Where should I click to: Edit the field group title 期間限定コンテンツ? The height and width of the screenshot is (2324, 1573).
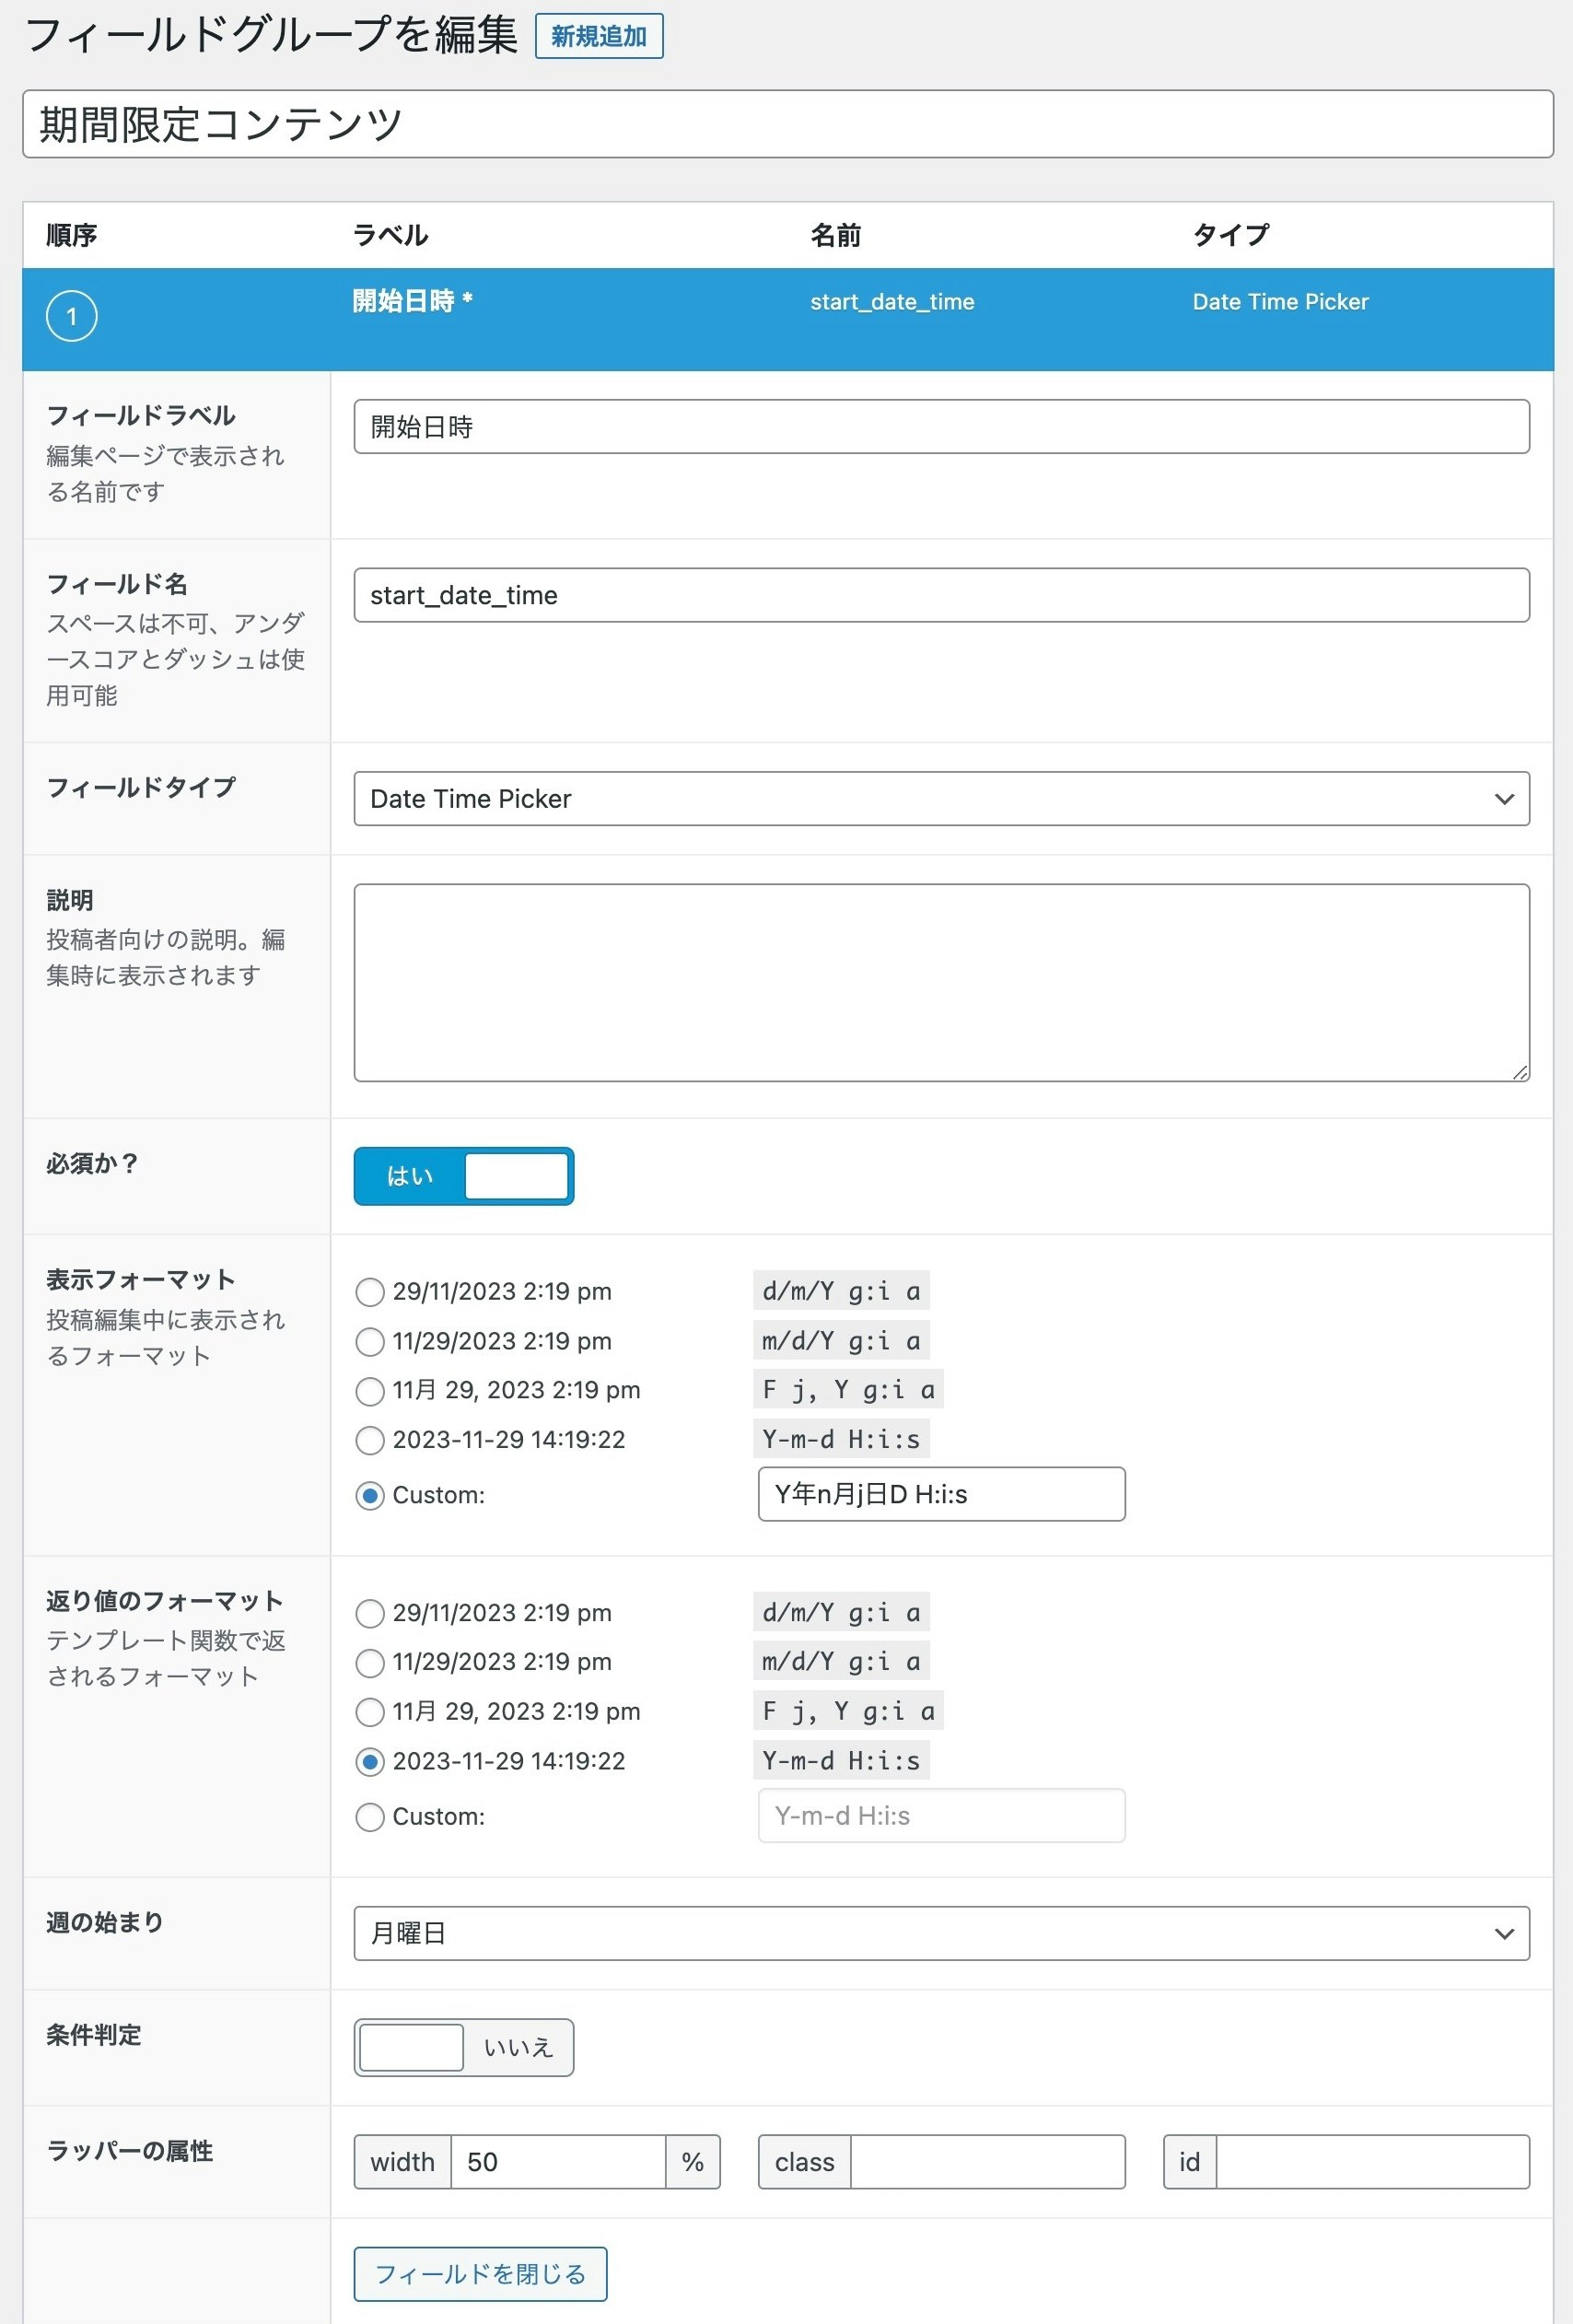pos(787,124)
